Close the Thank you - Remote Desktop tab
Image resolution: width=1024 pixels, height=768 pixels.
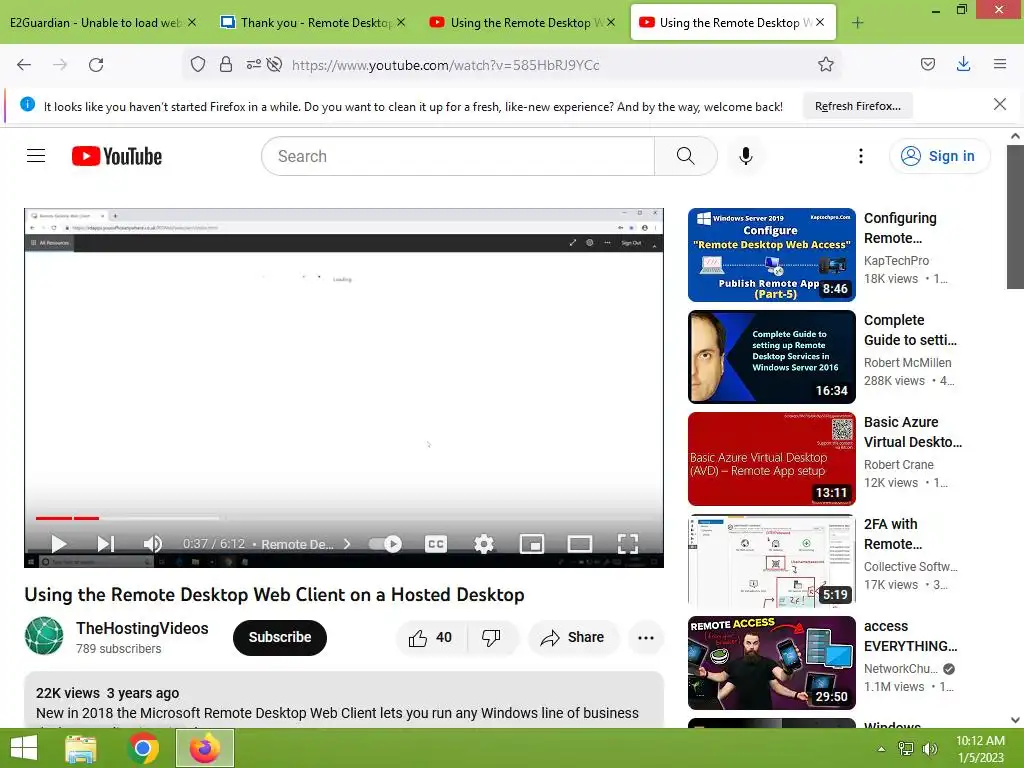(401, 22)
